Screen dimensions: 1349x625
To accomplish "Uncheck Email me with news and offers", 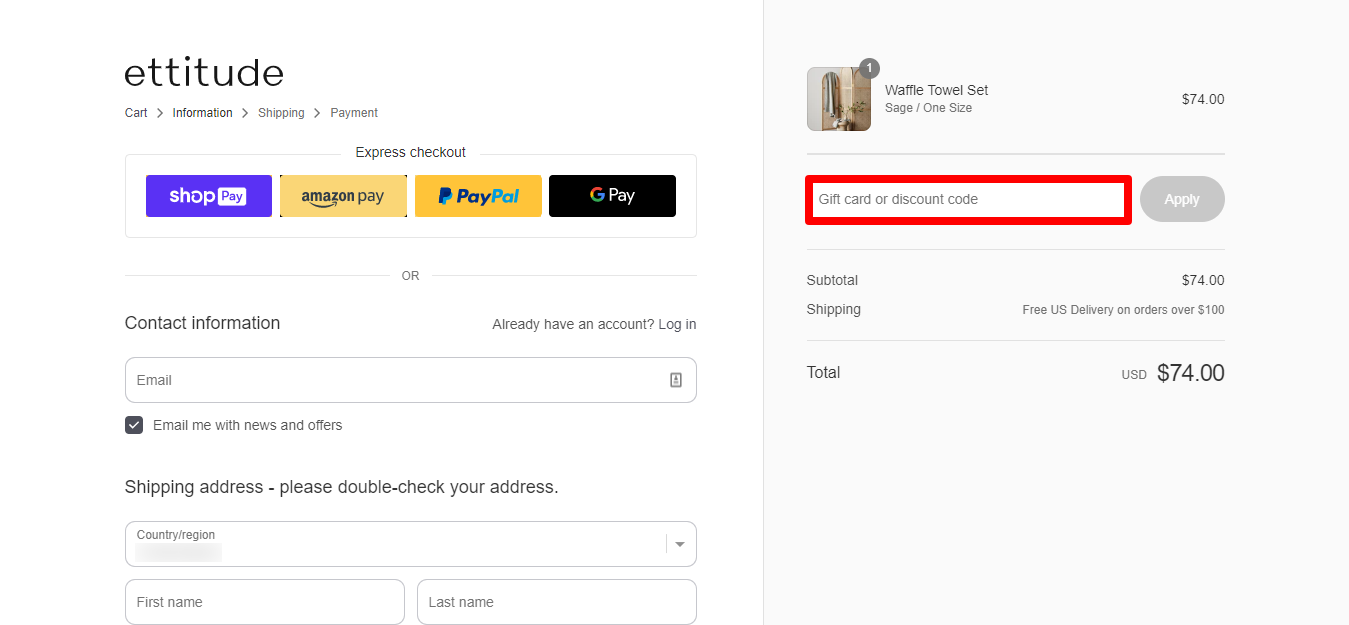I will 134,425.
